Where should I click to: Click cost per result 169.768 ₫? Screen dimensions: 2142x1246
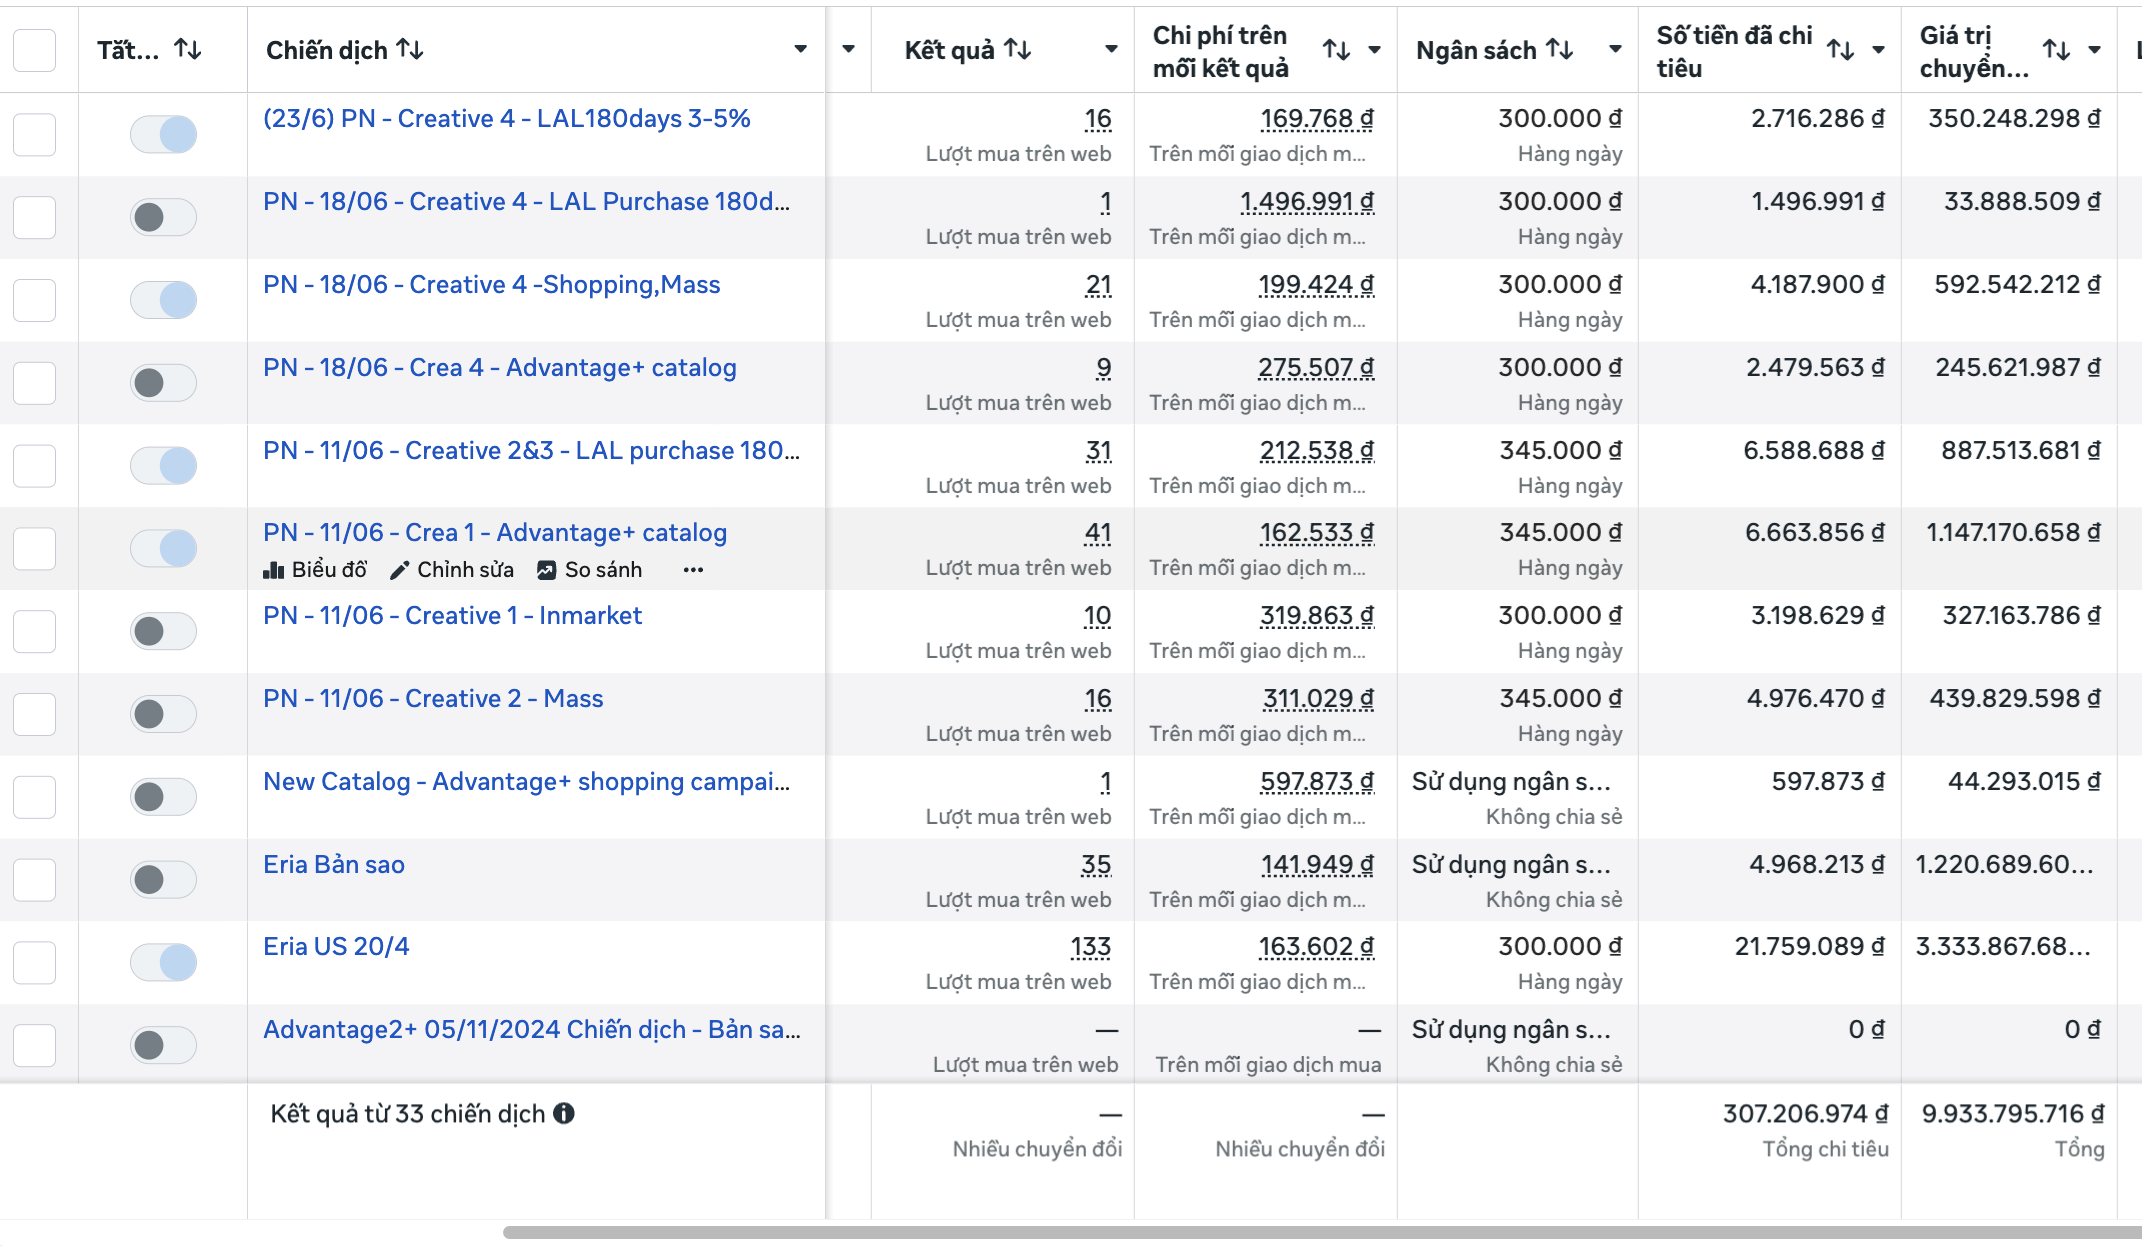click(x=1317, y=118)
